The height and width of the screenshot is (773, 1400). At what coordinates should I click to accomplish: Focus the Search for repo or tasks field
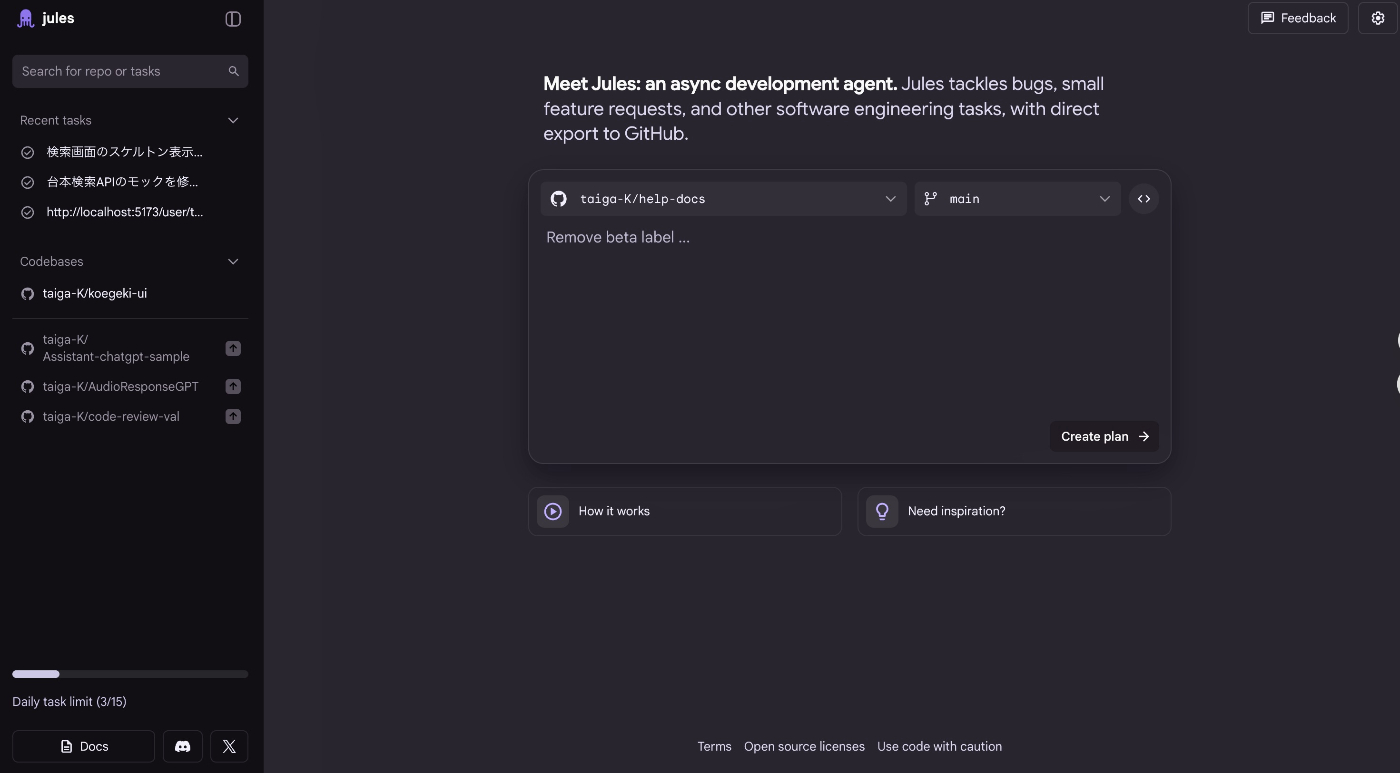(x=130, y=71)
